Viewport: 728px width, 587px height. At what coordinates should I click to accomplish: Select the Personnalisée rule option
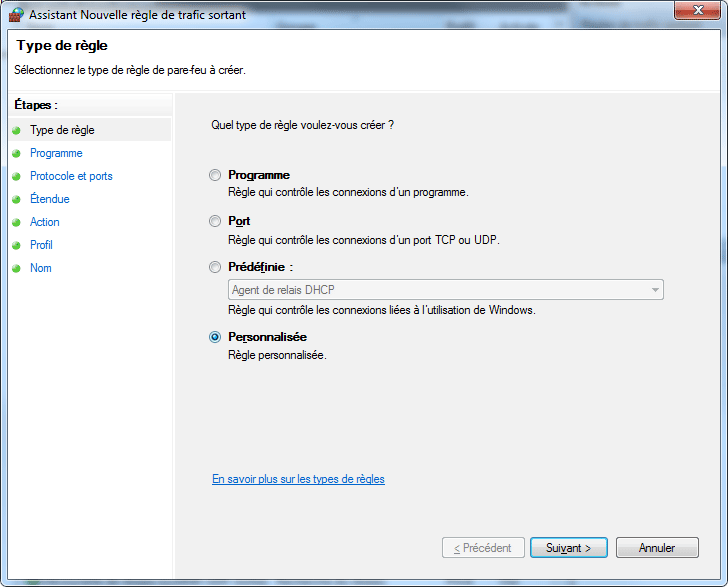click(x=215, y=337)
